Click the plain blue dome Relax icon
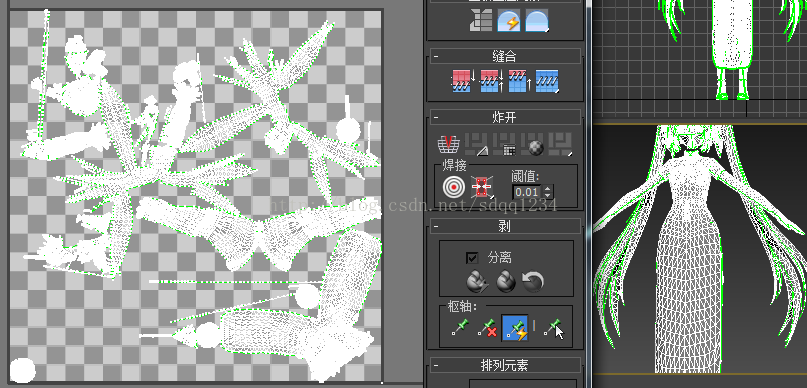Viewport: 807px width, 388px height. coord(537,21)
